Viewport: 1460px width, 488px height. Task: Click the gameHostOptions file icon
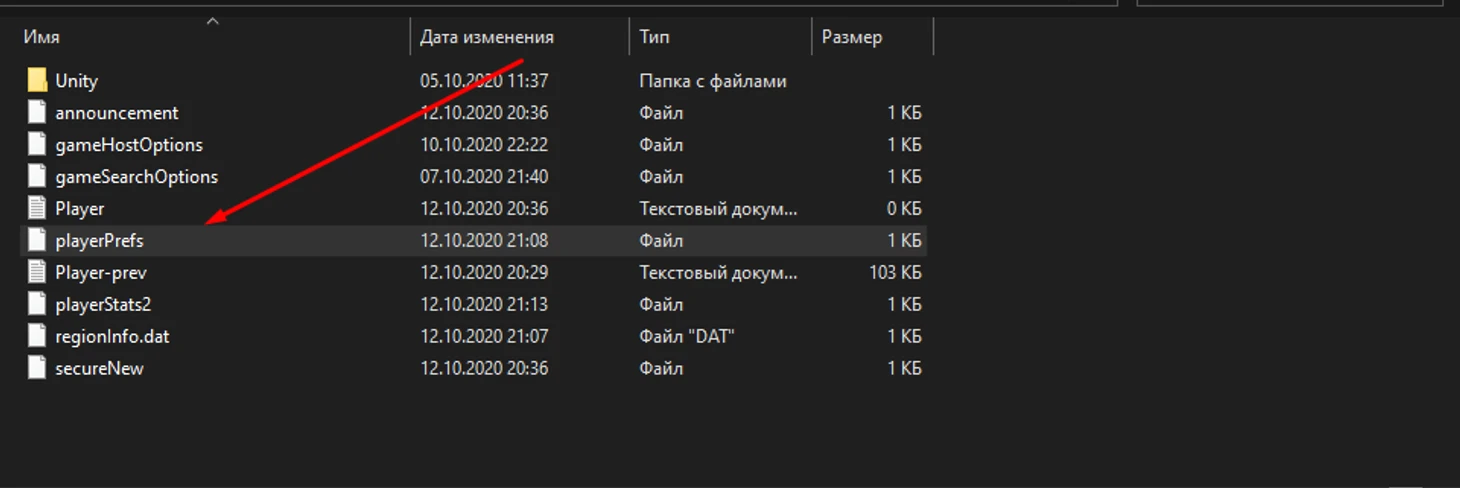[37, 145]
